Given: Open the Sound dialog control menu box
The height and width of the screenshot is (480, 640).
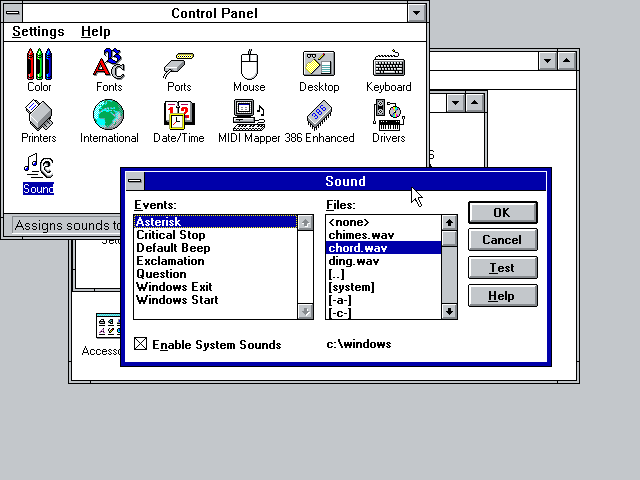Looking at the screenshot, I should pyautogui.click(x=135, y=181).
